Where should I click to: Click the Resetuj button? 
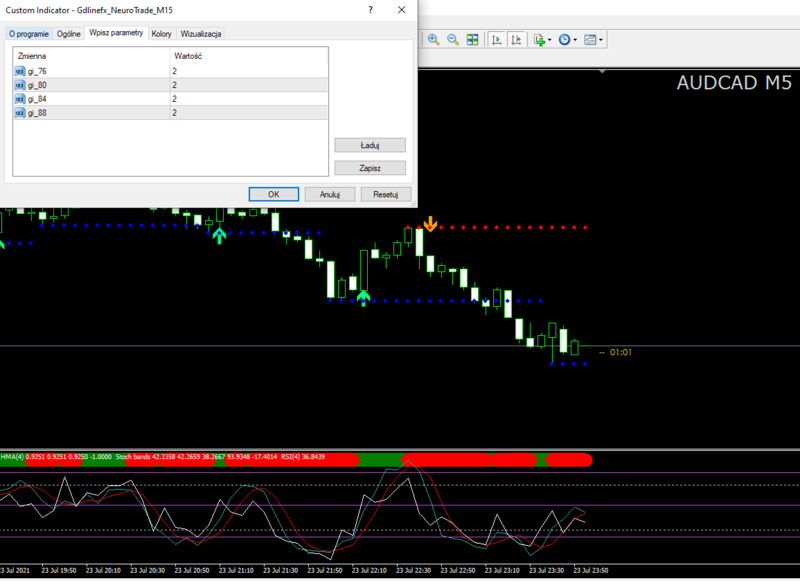tap(386, 195)
